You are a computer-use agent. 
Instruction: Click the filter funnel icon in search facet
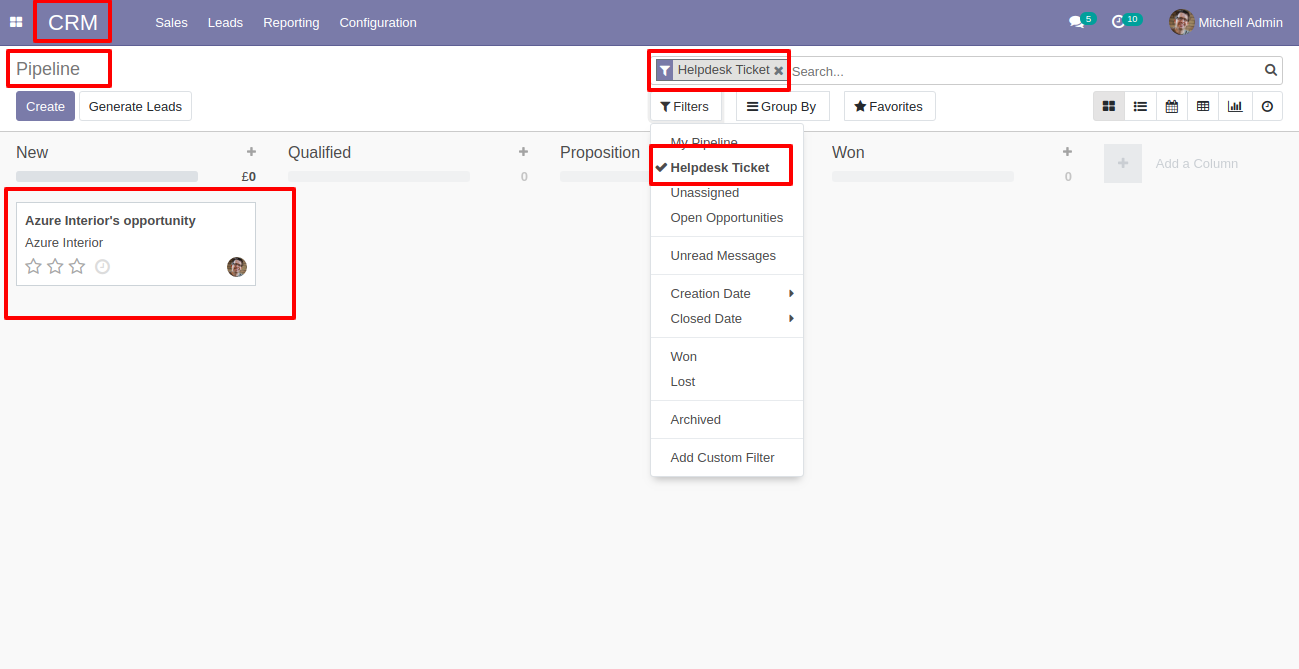(x=665, y=71)
